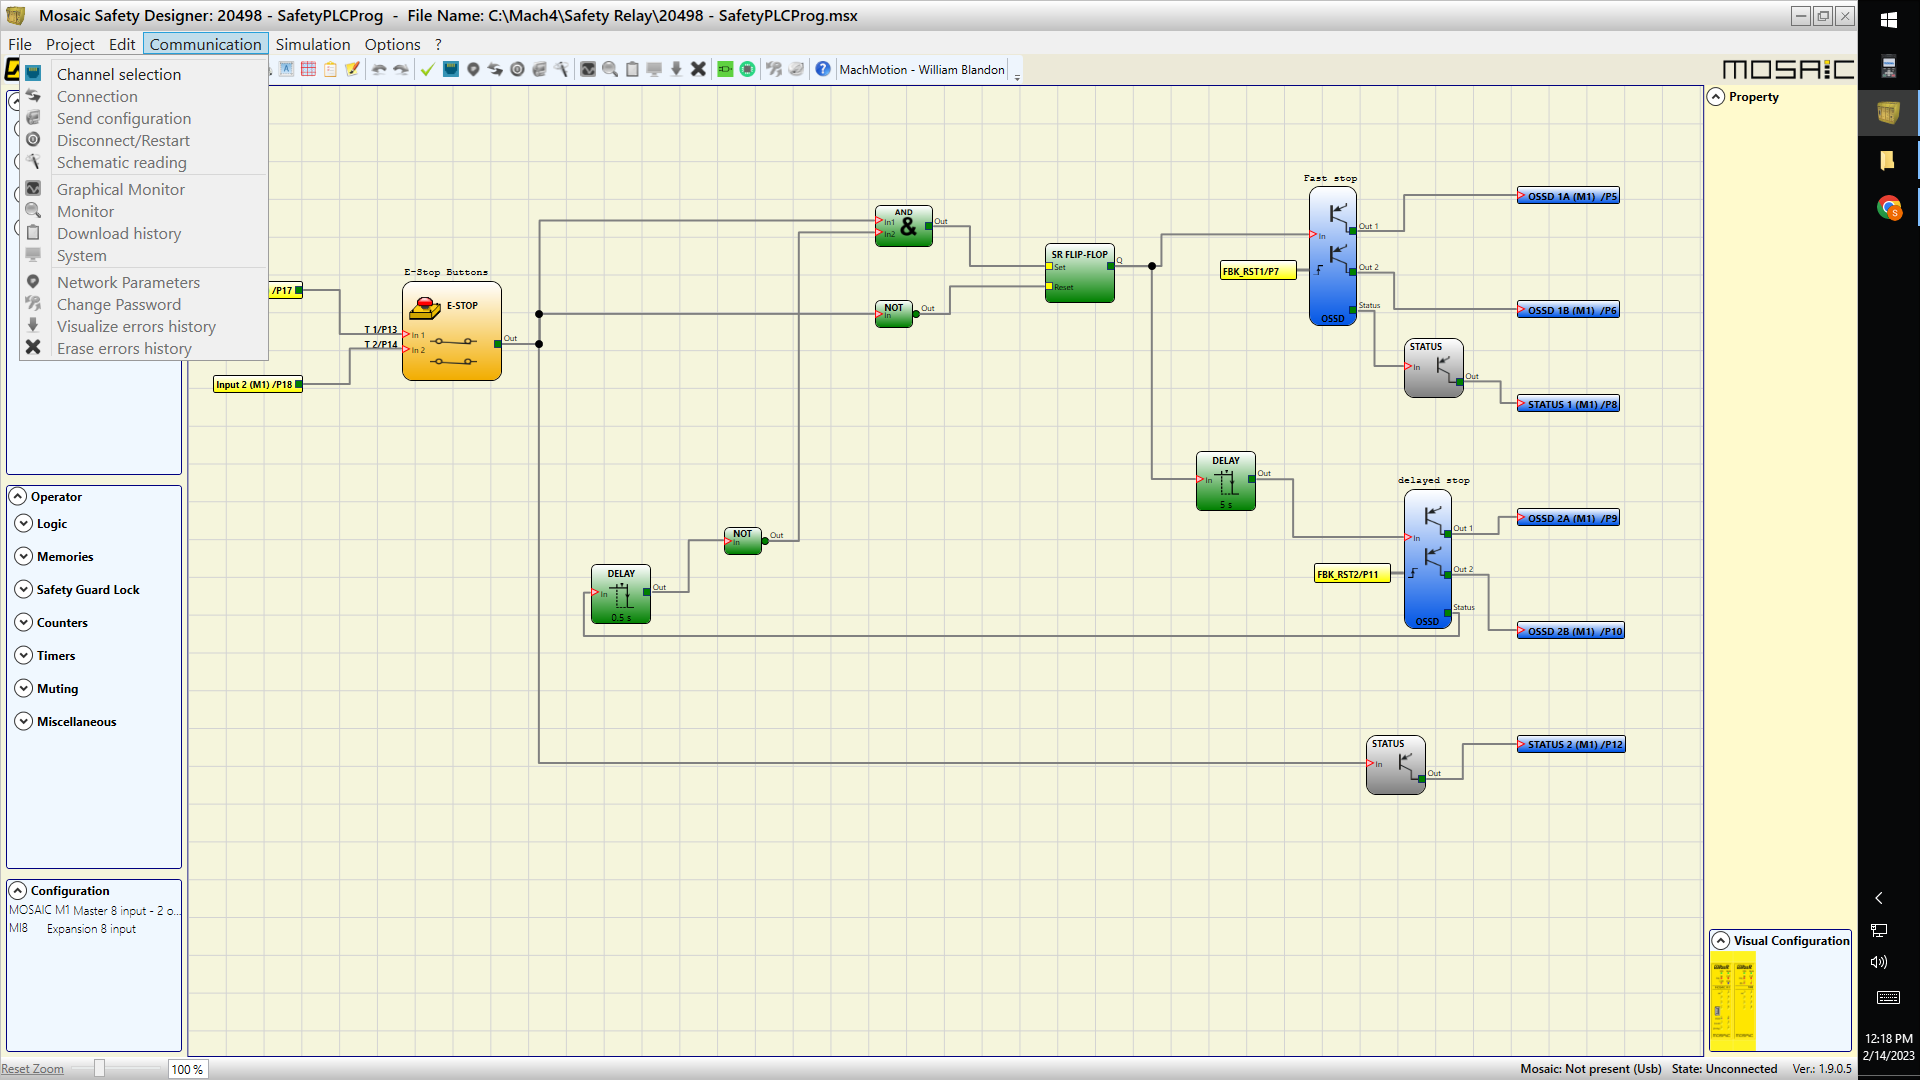Click the green validate checkmark icon
This screenshot has width=1920, height=1080.
pos(427,69)
